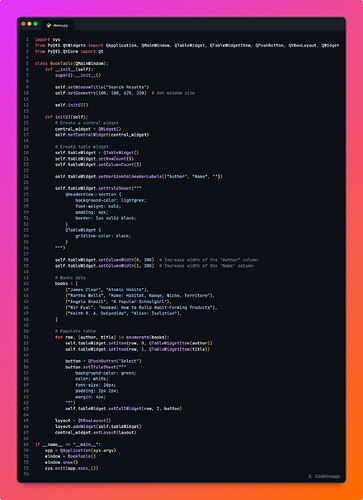Click the yellow minimize window button

(x=29, y=24)
